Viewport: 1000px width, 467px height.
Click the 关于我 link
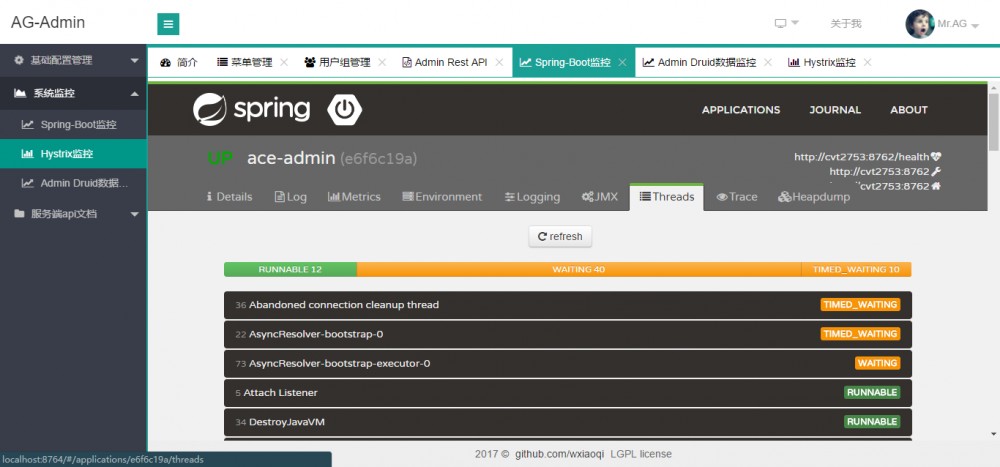click(x=846, y=24)
